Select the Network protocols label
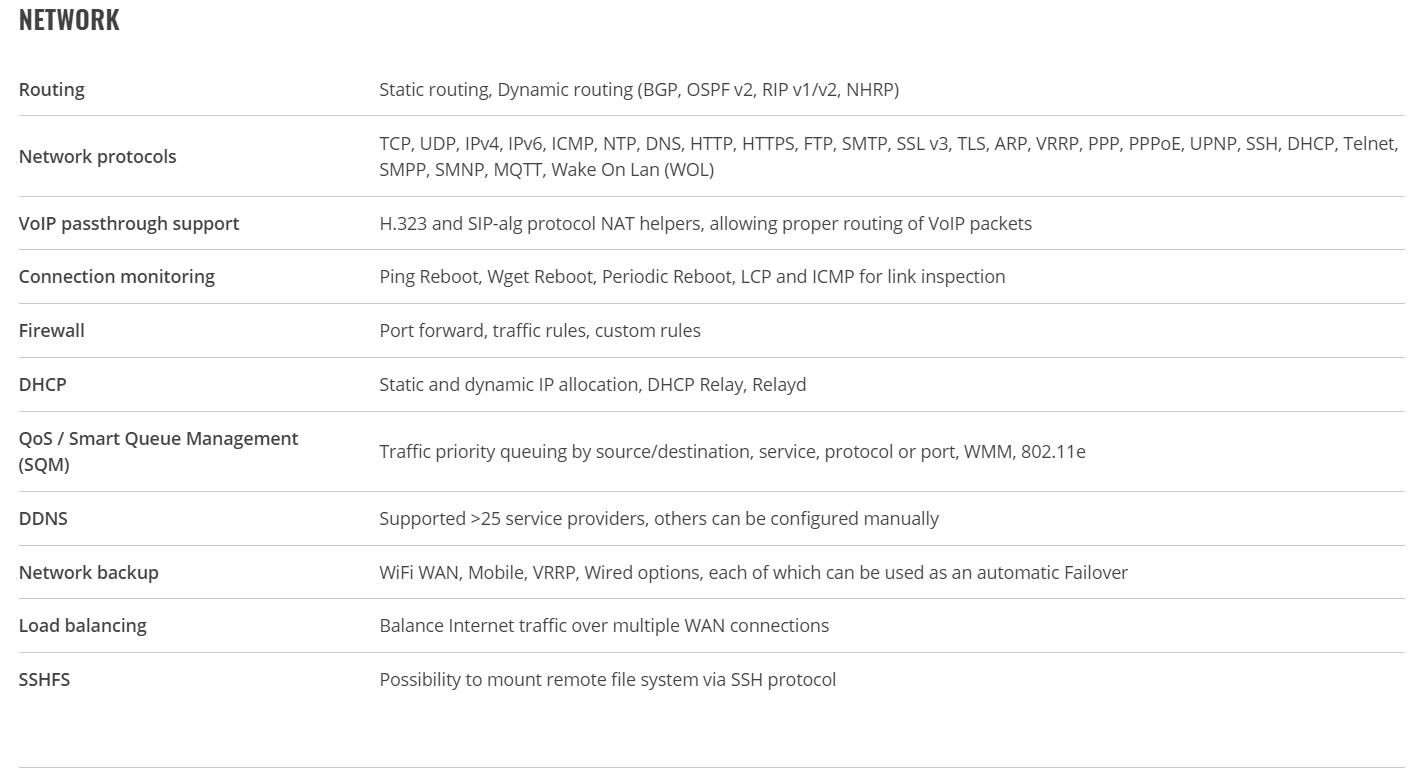Screen dimensions: 1412x774 pyautogui.click(x=97, y=156)
